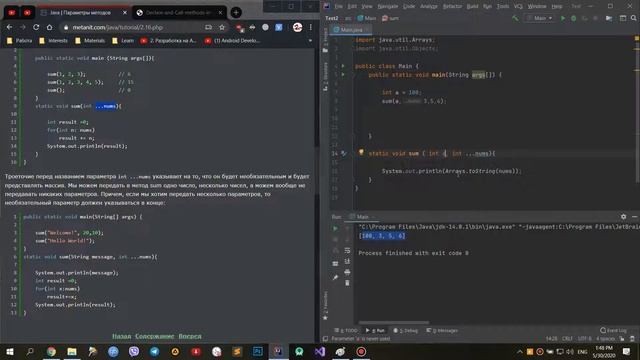Image resolution: width=640 pixels, height=360 pixels.
Task: Click the blue extension icon in Chrome toolbar
Action: (279, 27)
